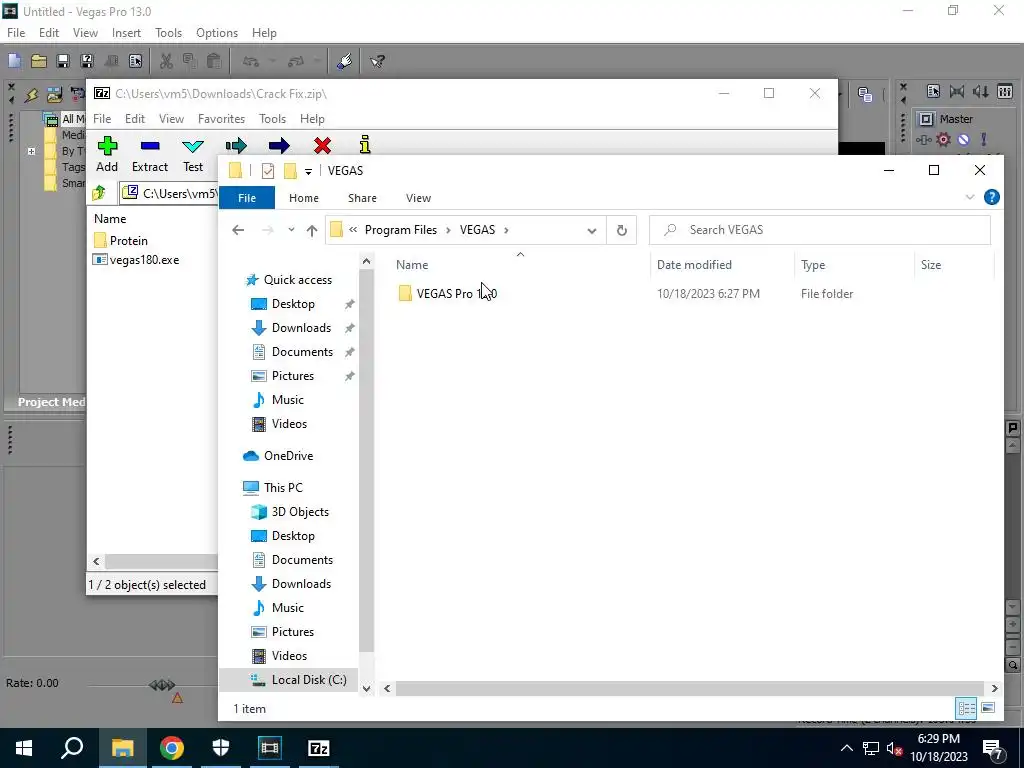Click Cut scissors icon in Vegas toolbar
This screenshot has height=768, width=1024.
166,61
